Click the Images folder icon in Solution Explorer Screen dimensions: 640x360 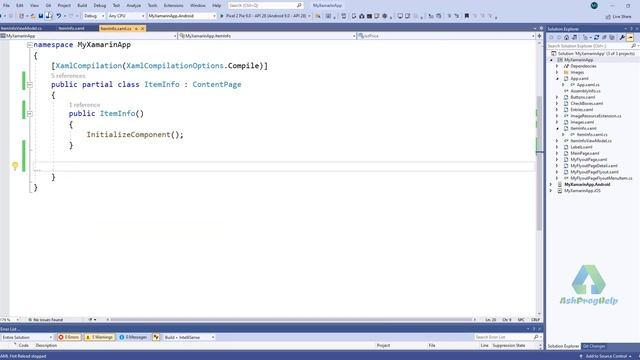tap(566, 72)
